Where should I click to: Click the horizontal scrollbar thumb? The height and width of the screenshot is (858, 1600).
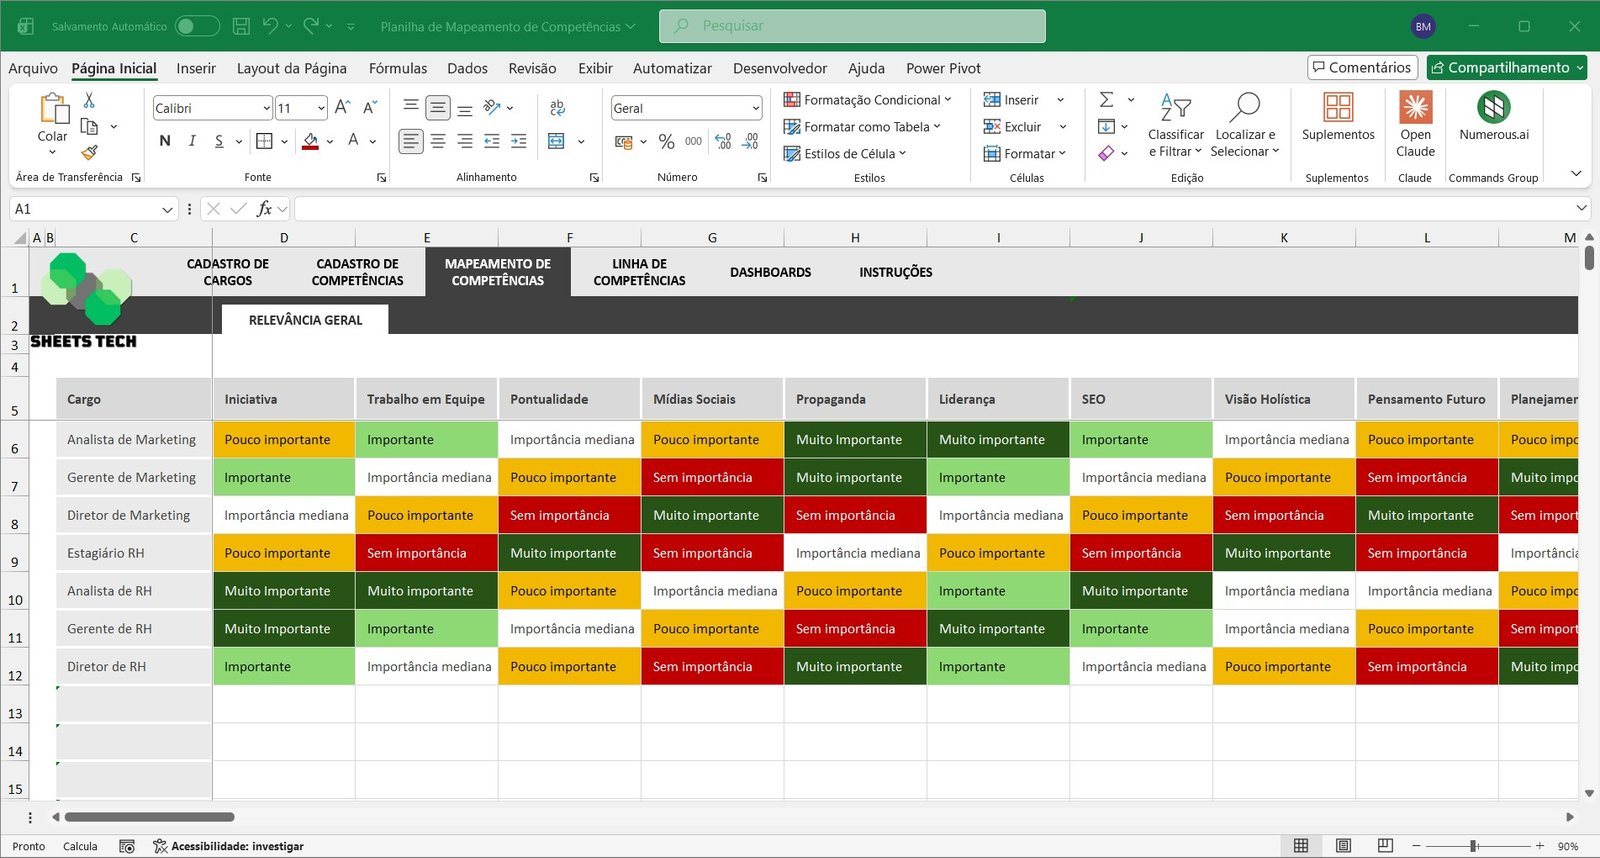tap(149, 817)
